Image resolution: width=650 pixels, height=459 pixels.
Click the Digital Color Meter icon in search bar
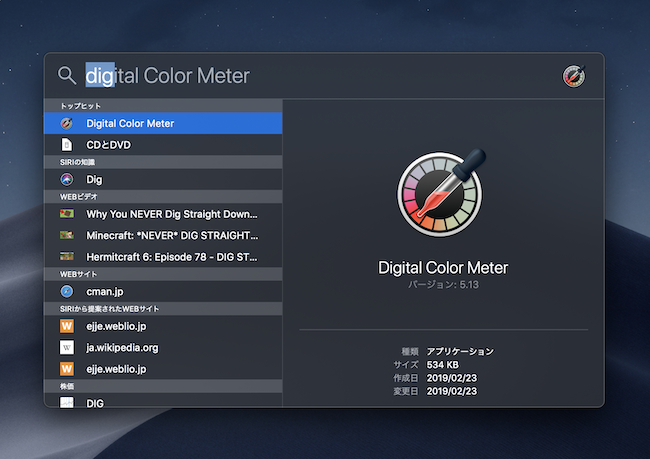pyautogui.click(x=574, y=76)
